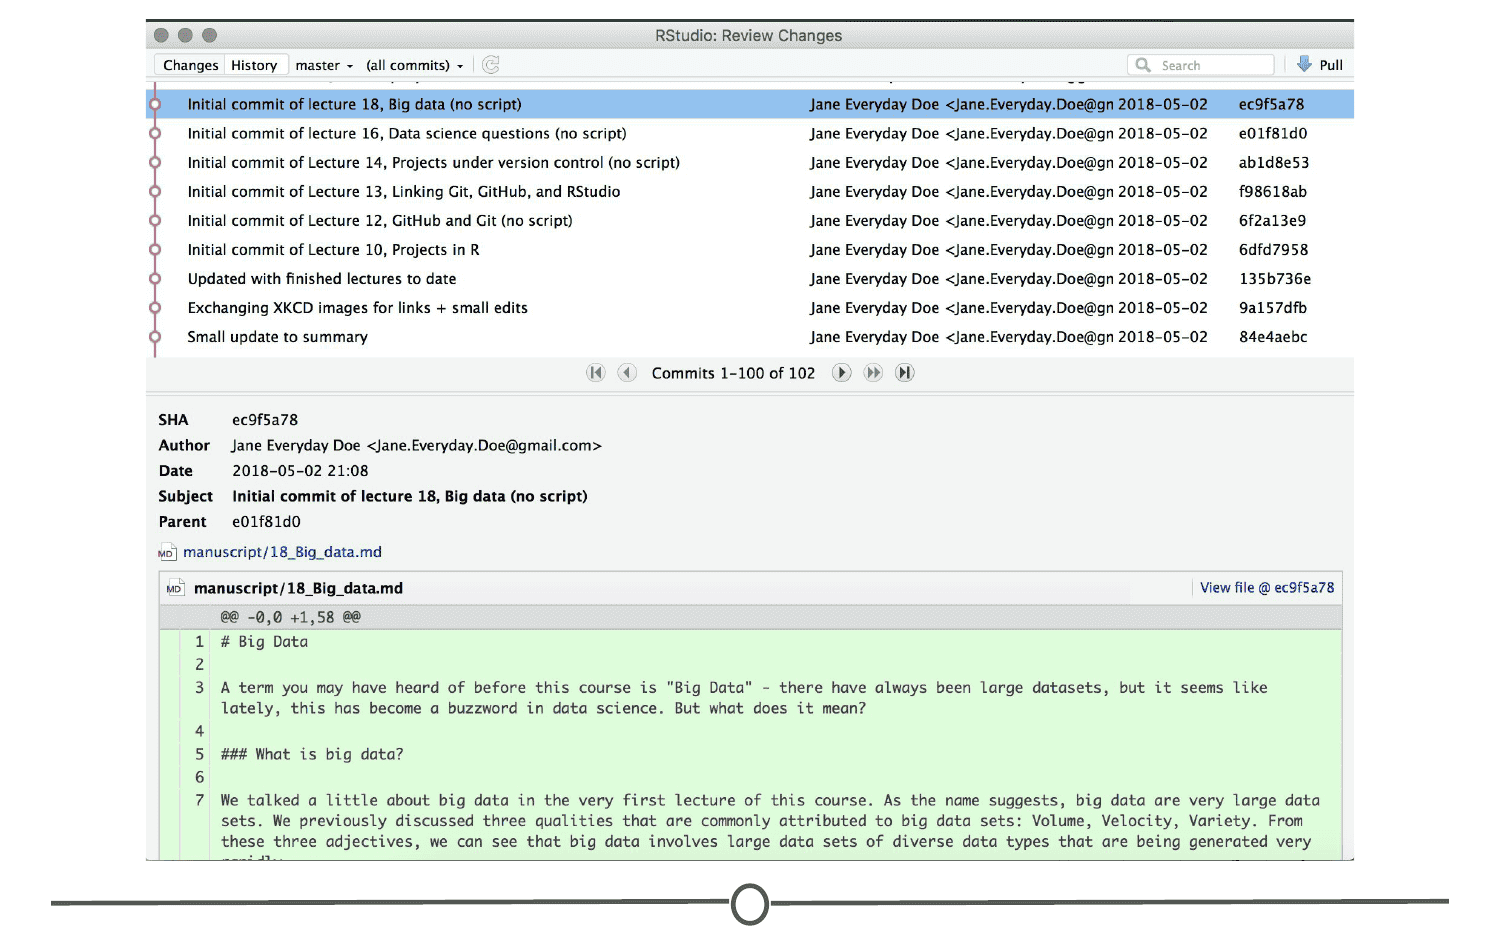Open manuscript/18_Big_data.md file link
The width and height of the screenshot is (1500, 938).
tap(282, 552)
